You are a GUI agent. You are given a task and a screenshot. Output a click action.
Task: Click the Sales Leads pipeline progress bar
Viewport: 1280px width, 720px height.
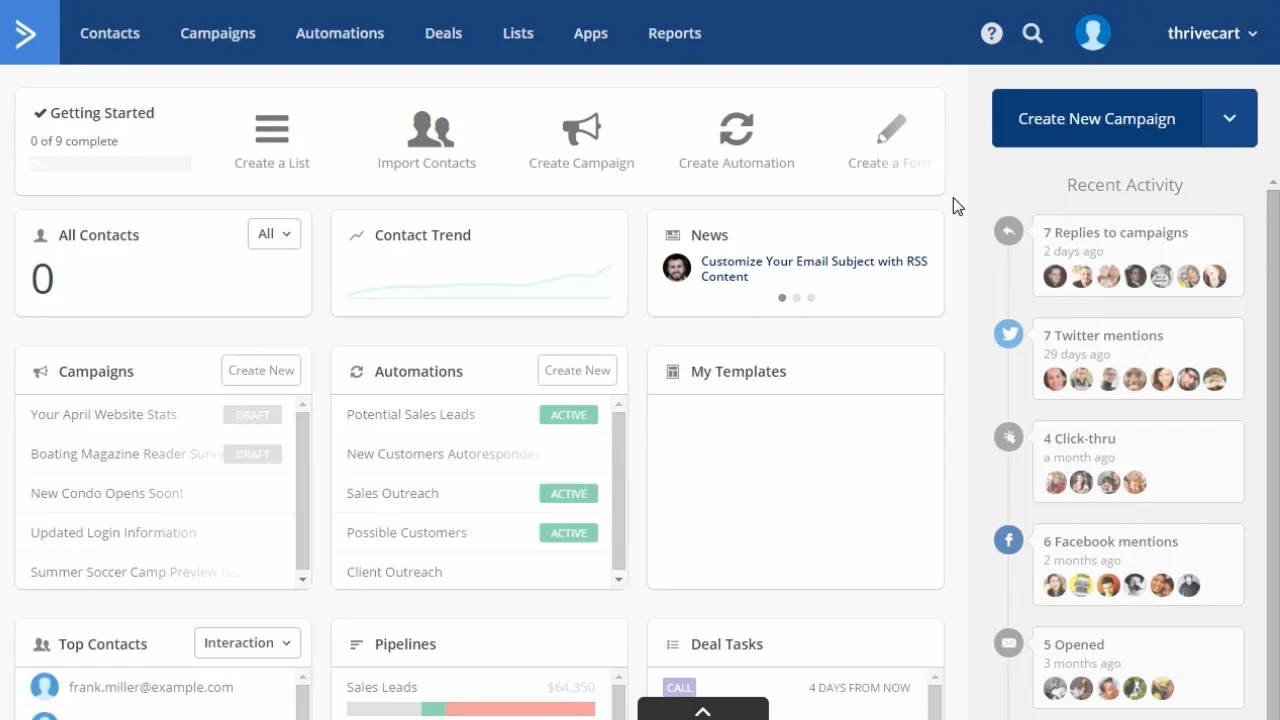[x=471, y=709]
